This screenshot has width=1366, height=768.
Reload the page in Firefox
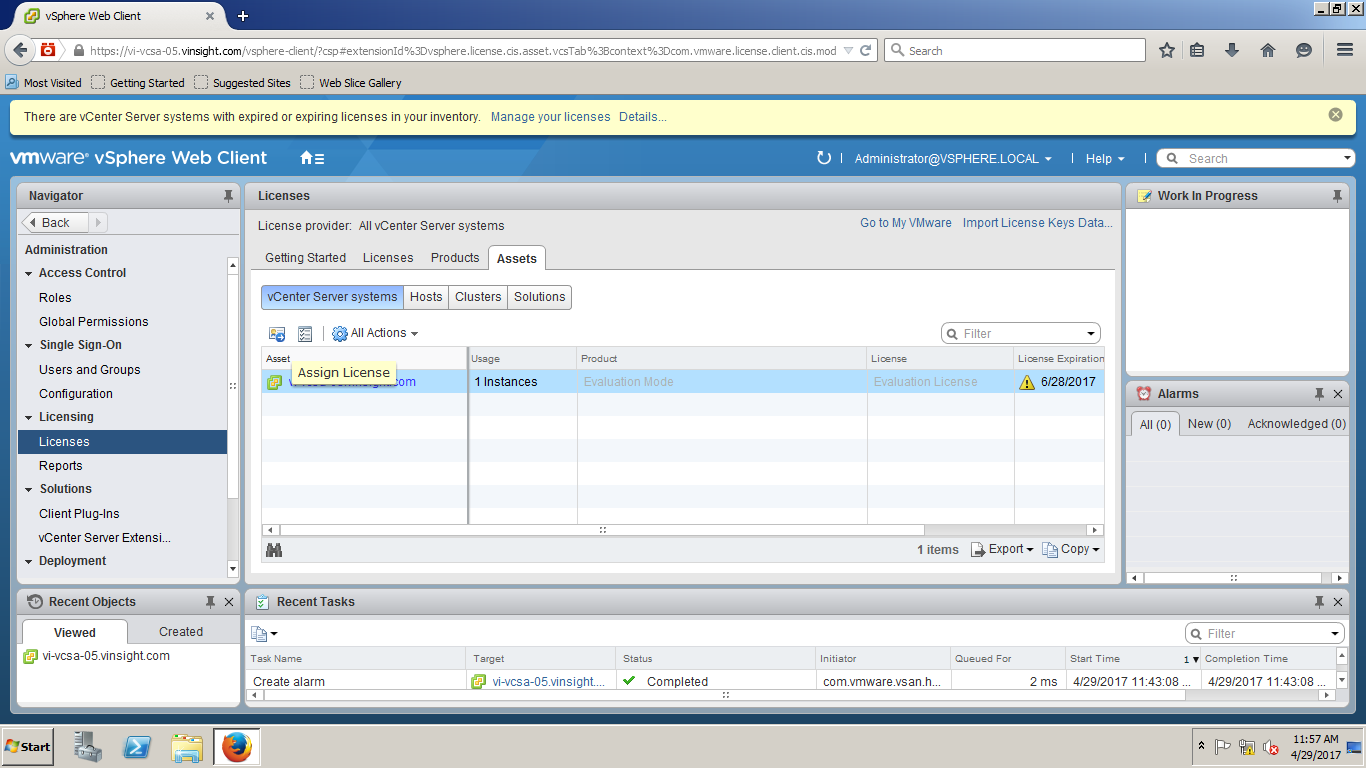[x=866, y=50]
